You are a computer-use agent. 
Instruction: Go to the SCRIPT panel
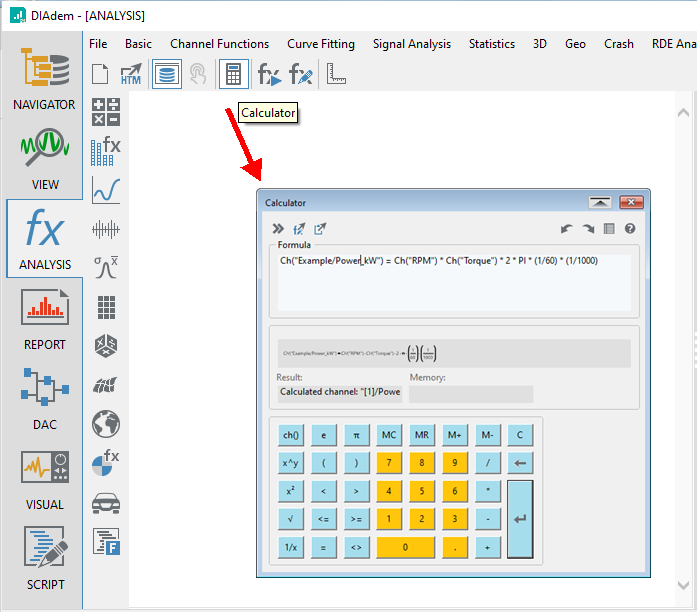[x=44, y=560]
